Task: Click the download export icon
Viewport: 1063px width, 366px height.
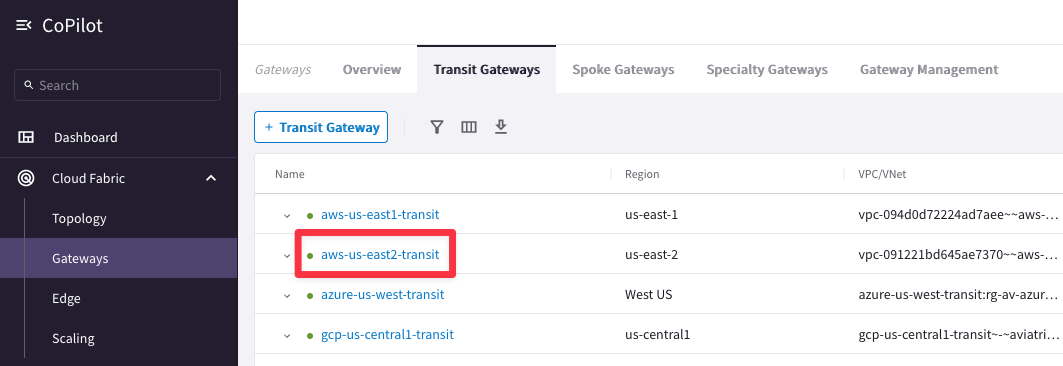Action: click(x=501, y=127)
